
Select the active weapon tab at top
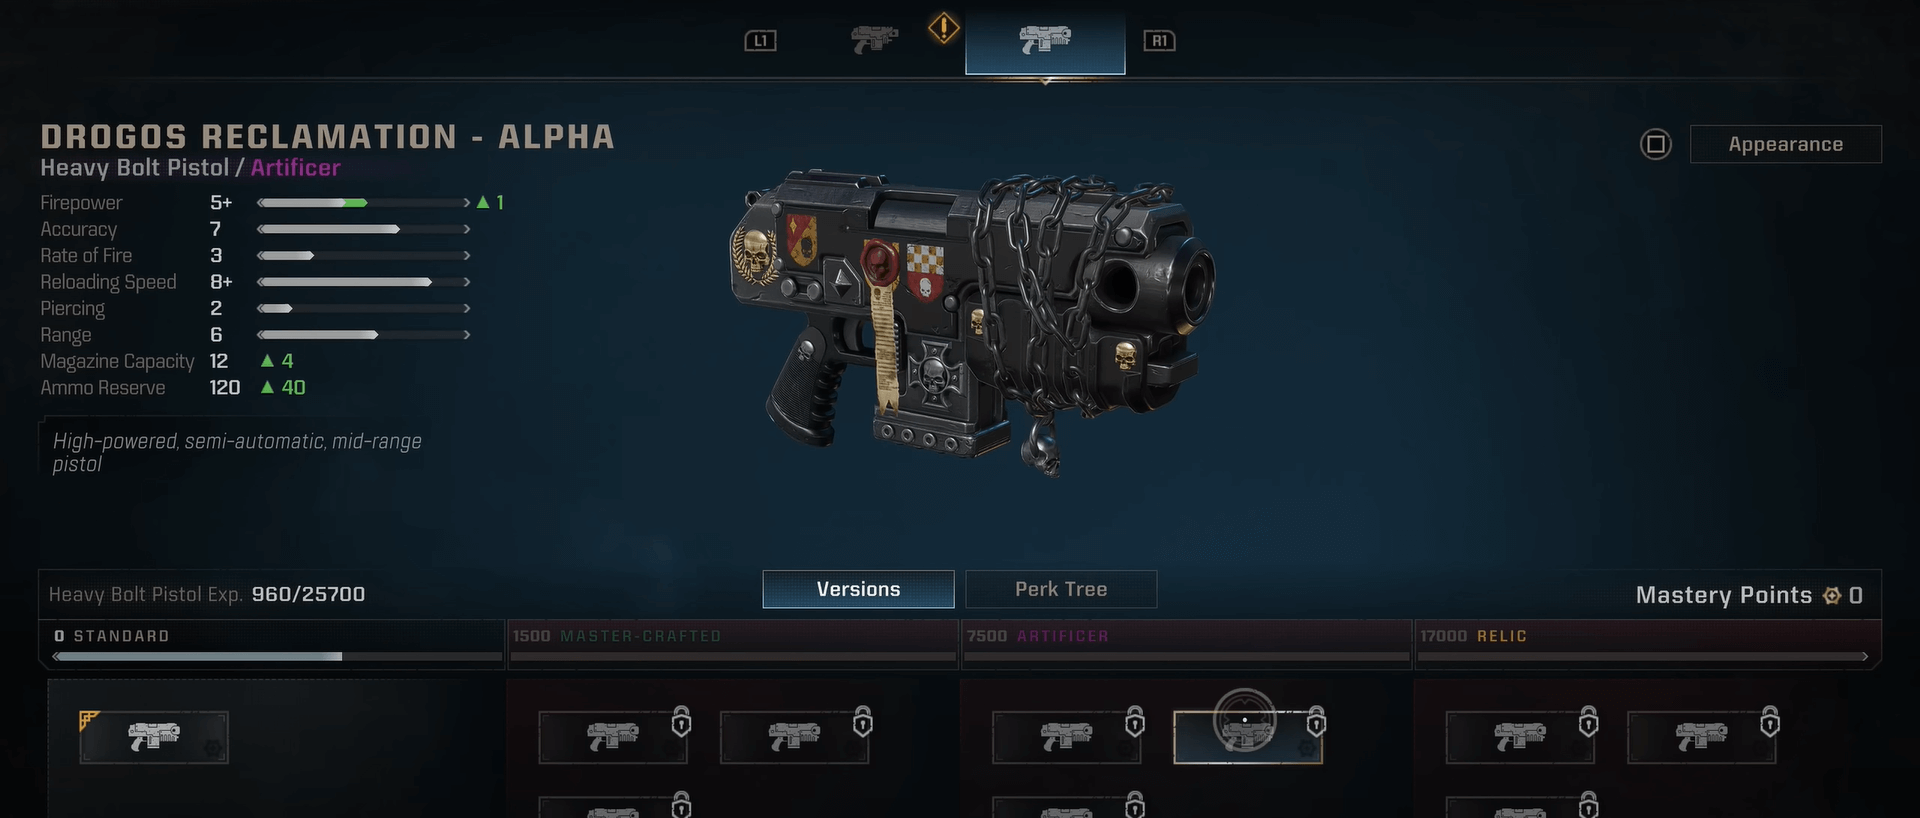click(1045, 40)
